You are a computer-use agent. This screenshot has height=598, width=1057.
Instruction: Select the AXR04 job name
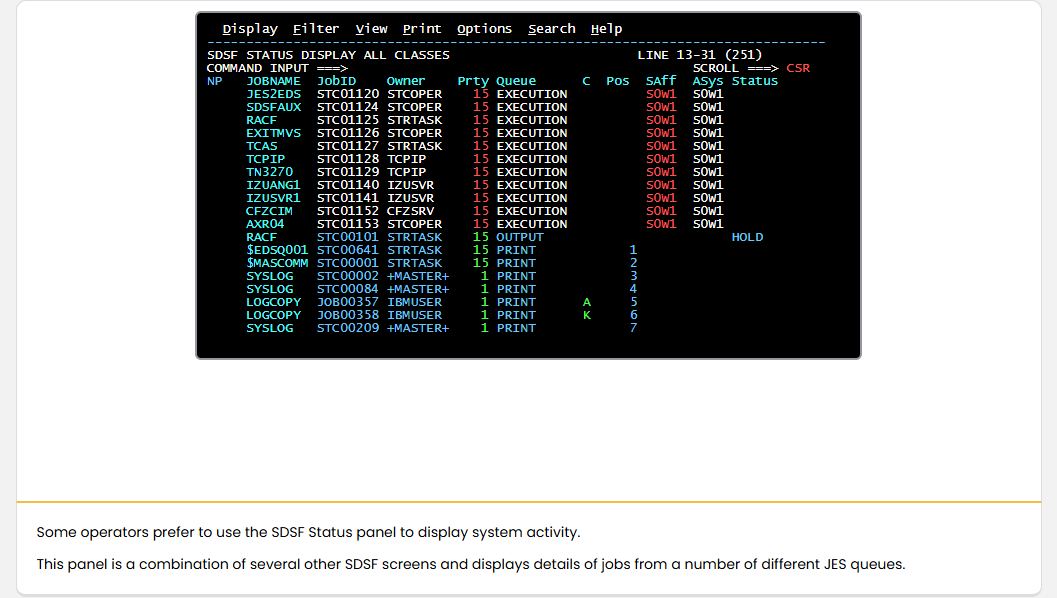[266, 224]
